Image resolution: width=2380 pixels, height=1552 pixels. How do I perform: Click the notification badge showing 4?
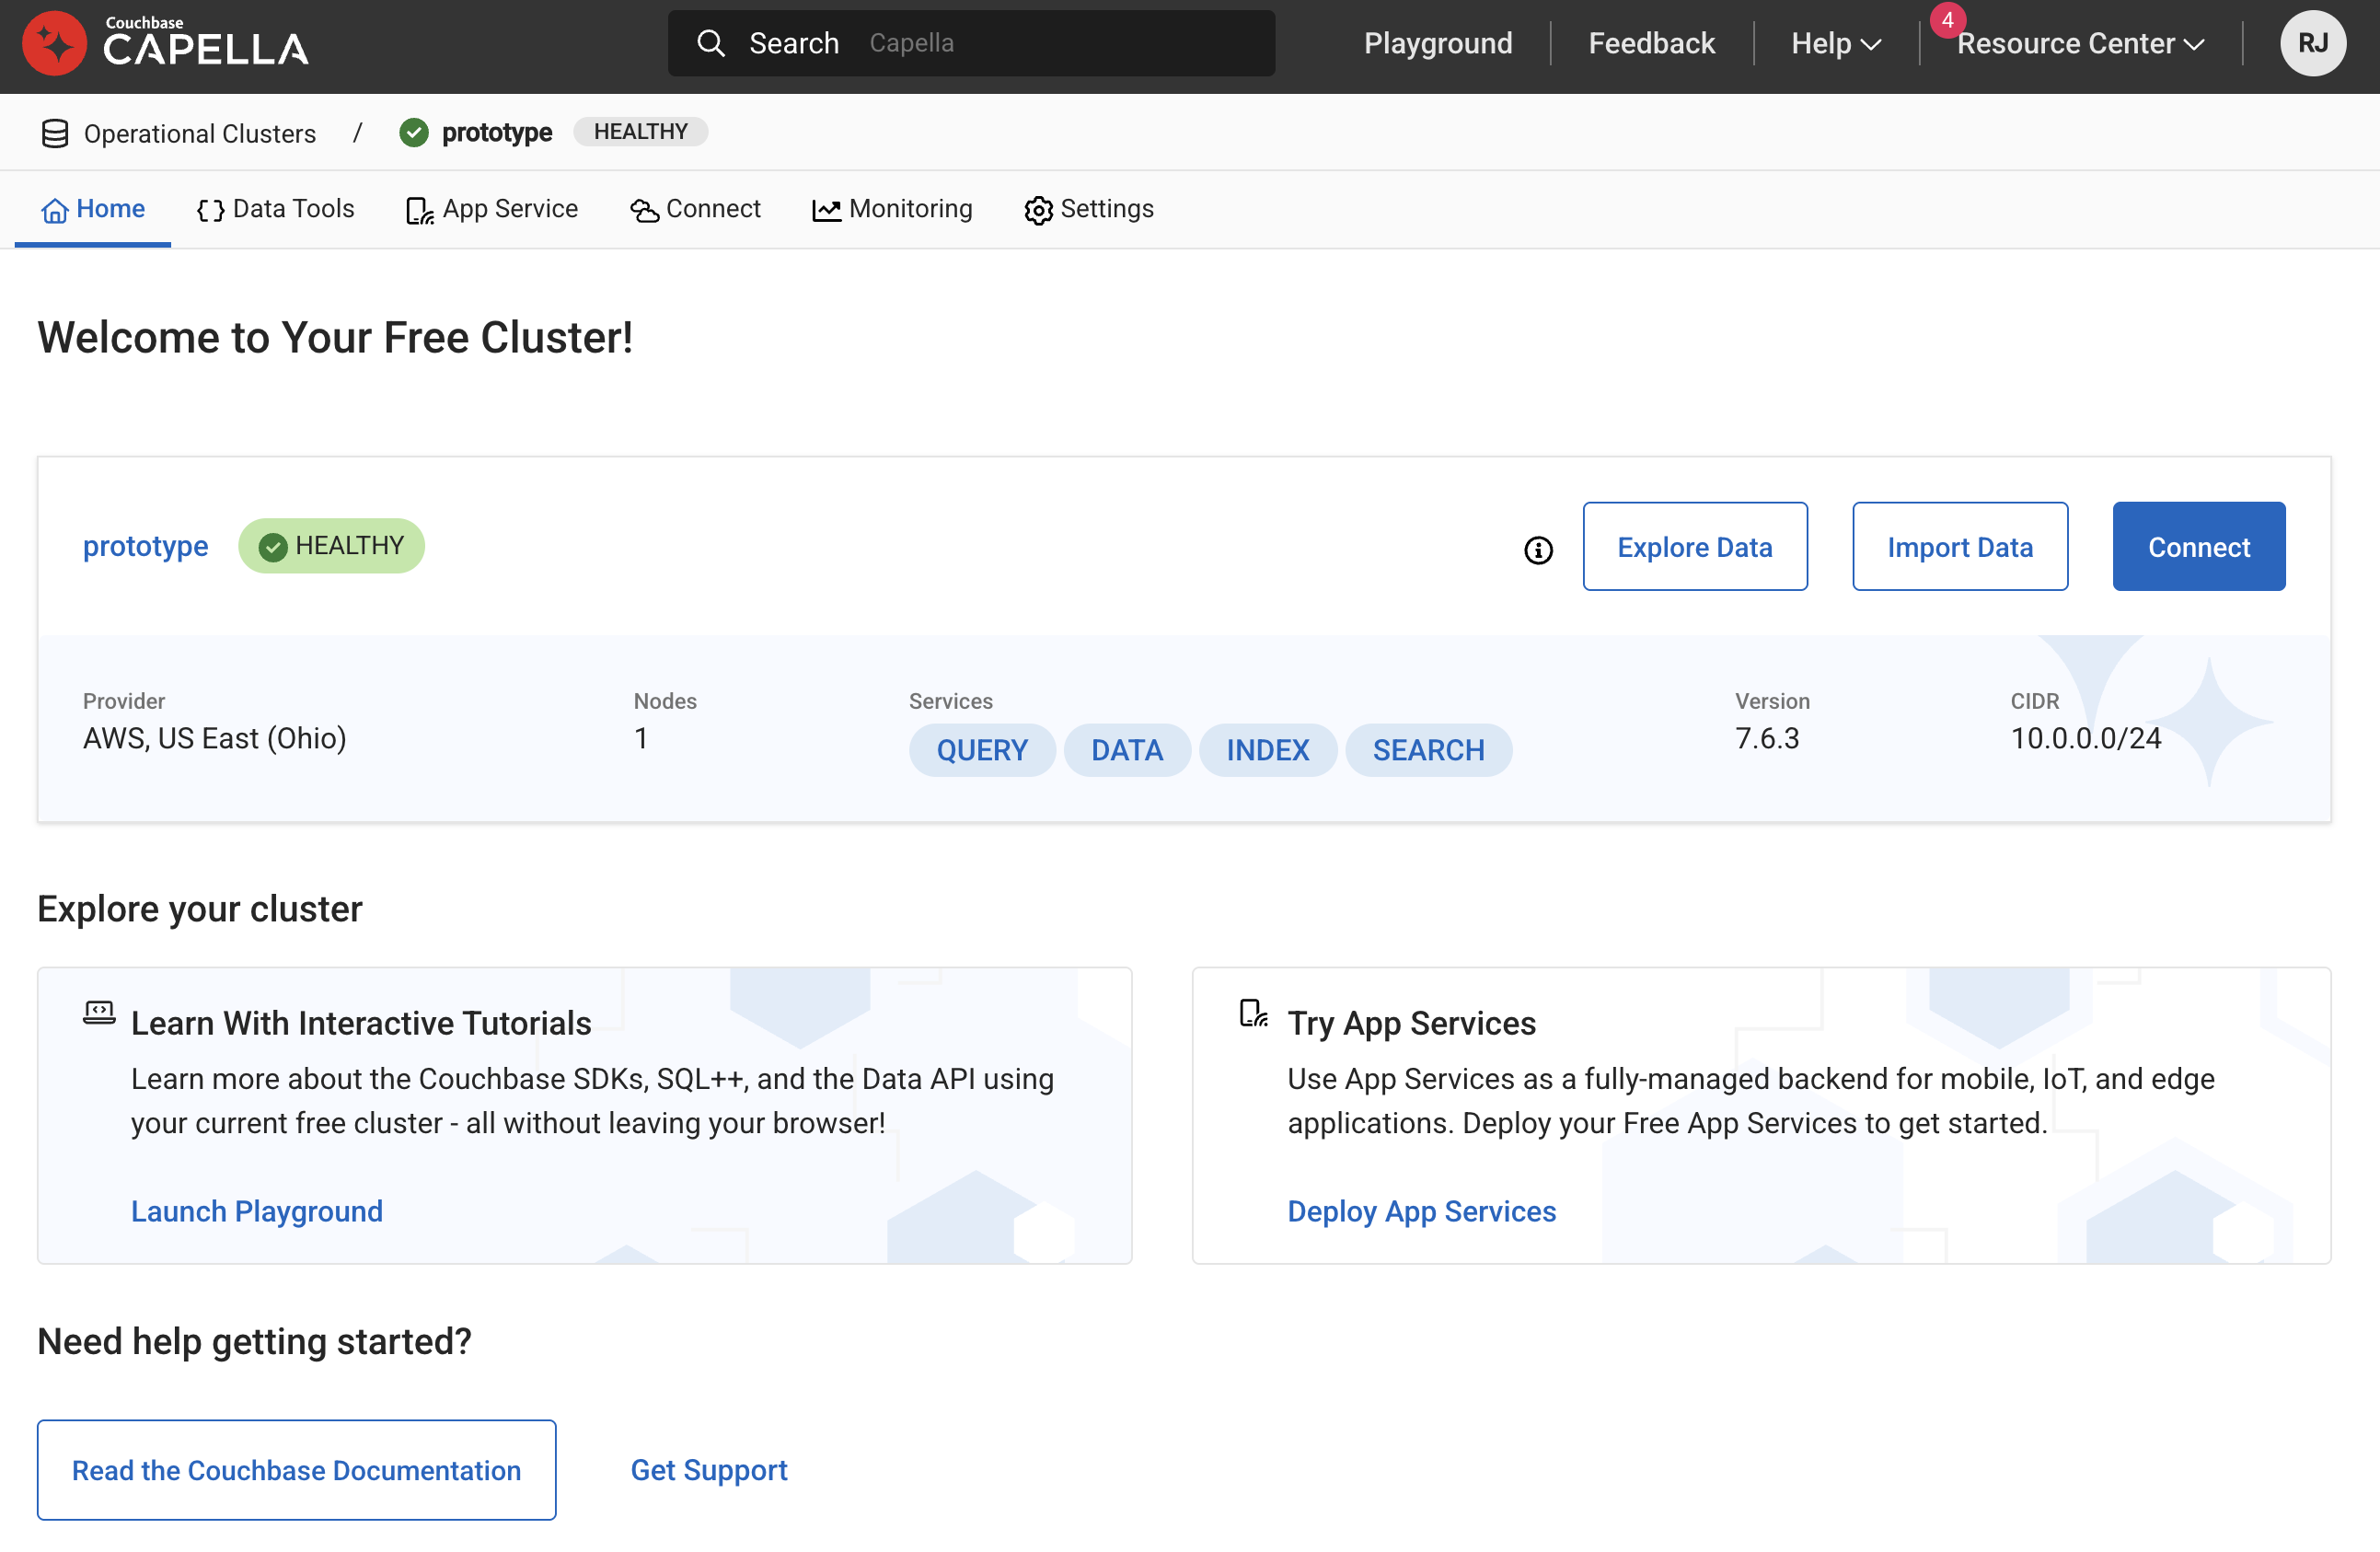point(1947,20)
